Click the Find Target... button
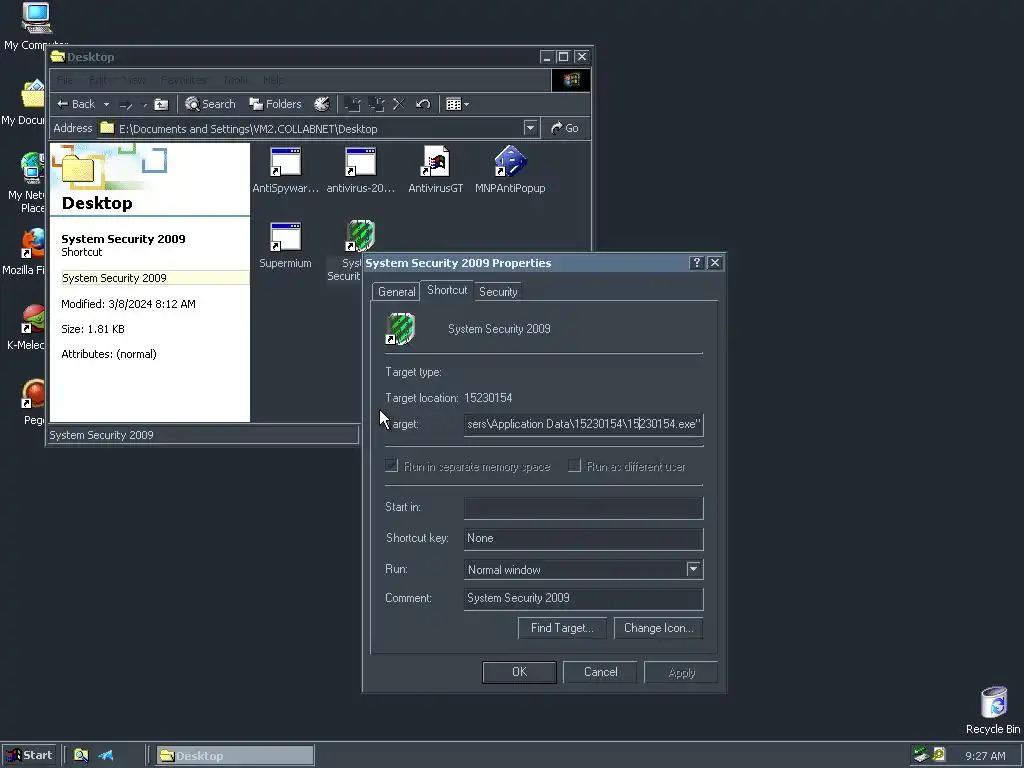Image resolution: width=1024 pixels, height=768 pixels. point(562,628)
